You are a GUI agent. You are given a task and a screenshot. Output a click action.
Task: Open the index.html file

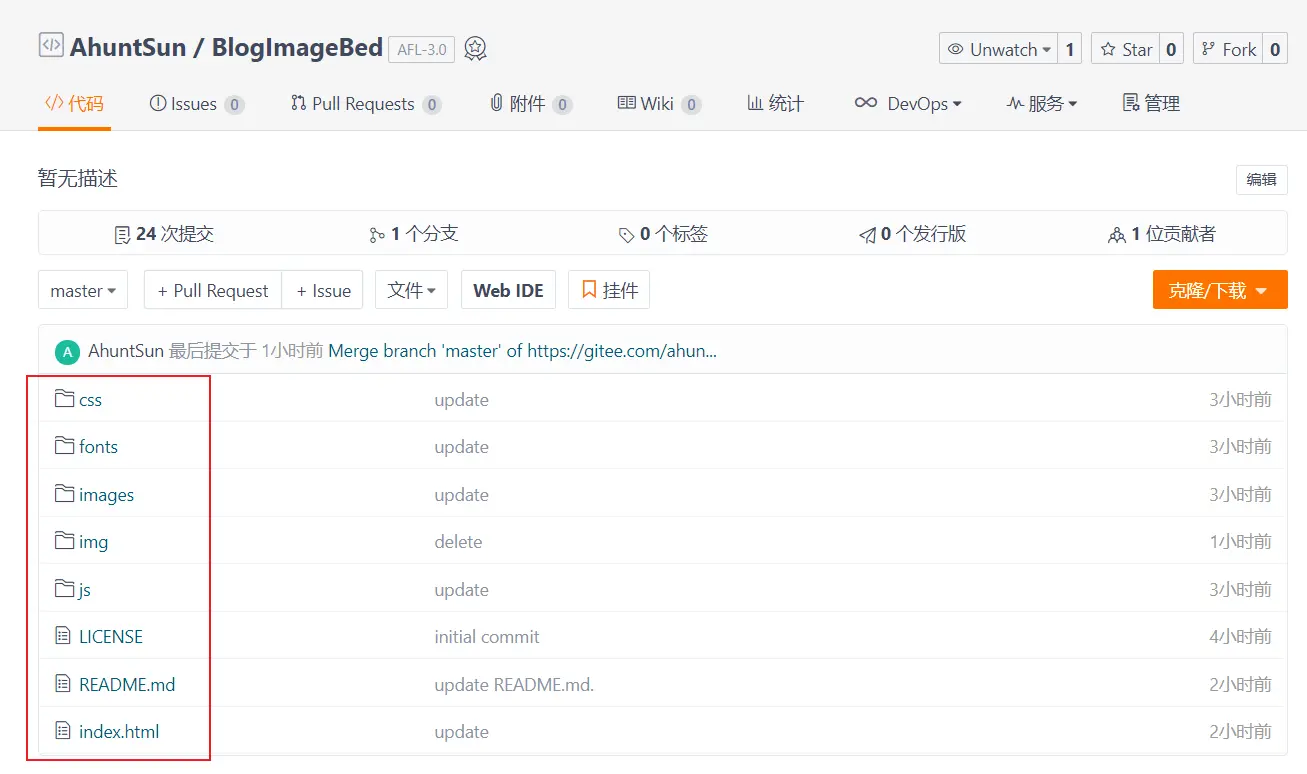point(120,732)
